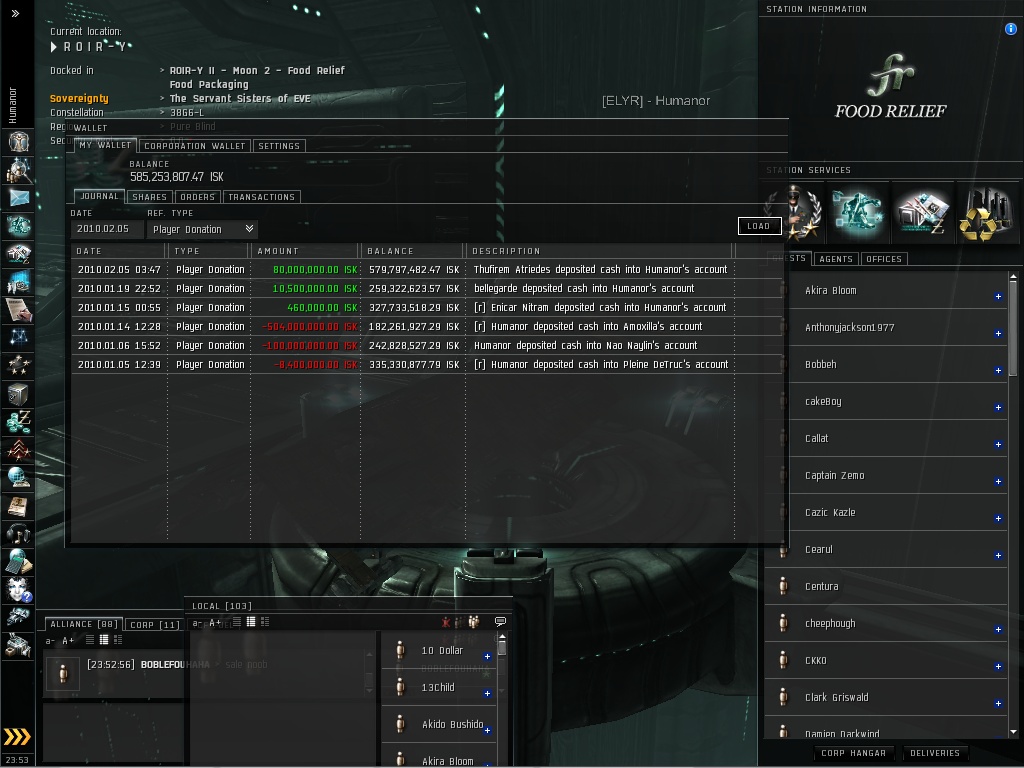Open the Corporation five-stars icon

pos(18,366)
